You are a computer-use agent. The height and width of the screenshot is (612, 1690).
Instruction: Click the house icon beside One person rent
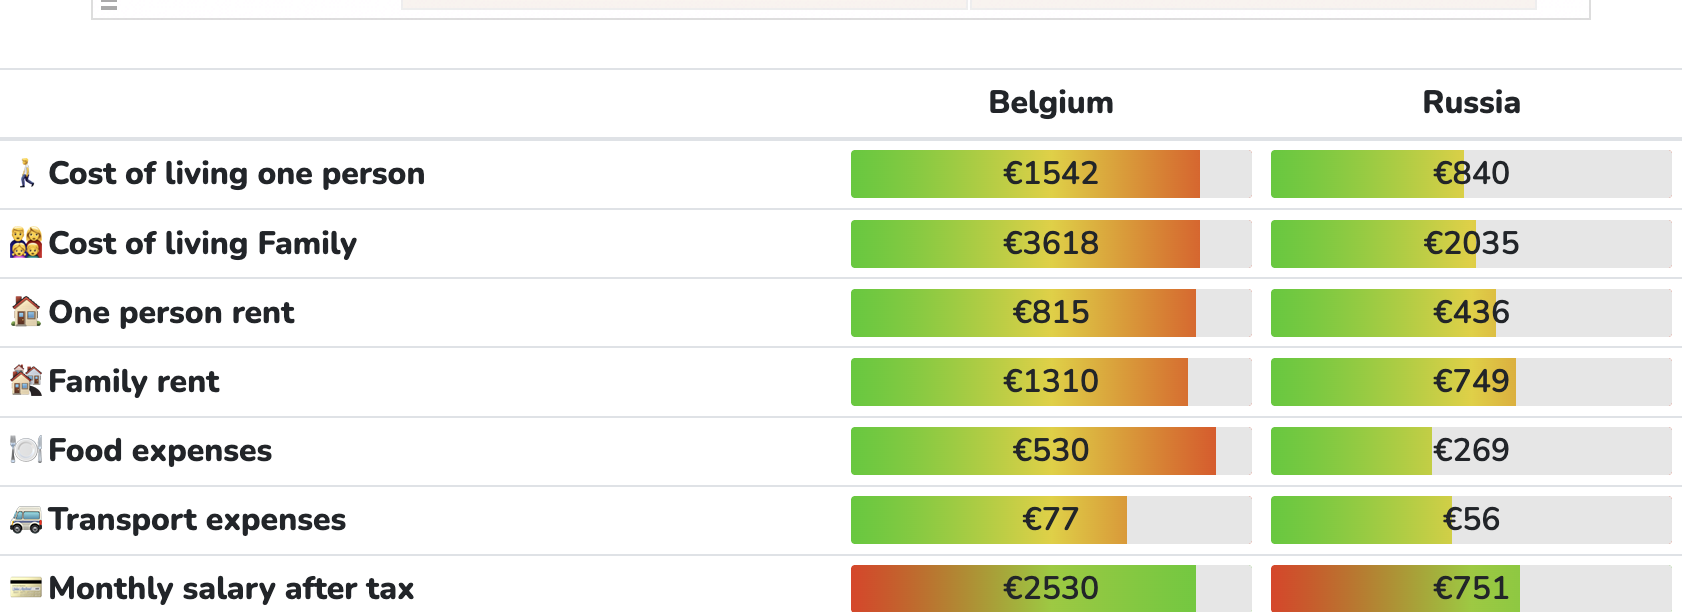coord(26,311)
